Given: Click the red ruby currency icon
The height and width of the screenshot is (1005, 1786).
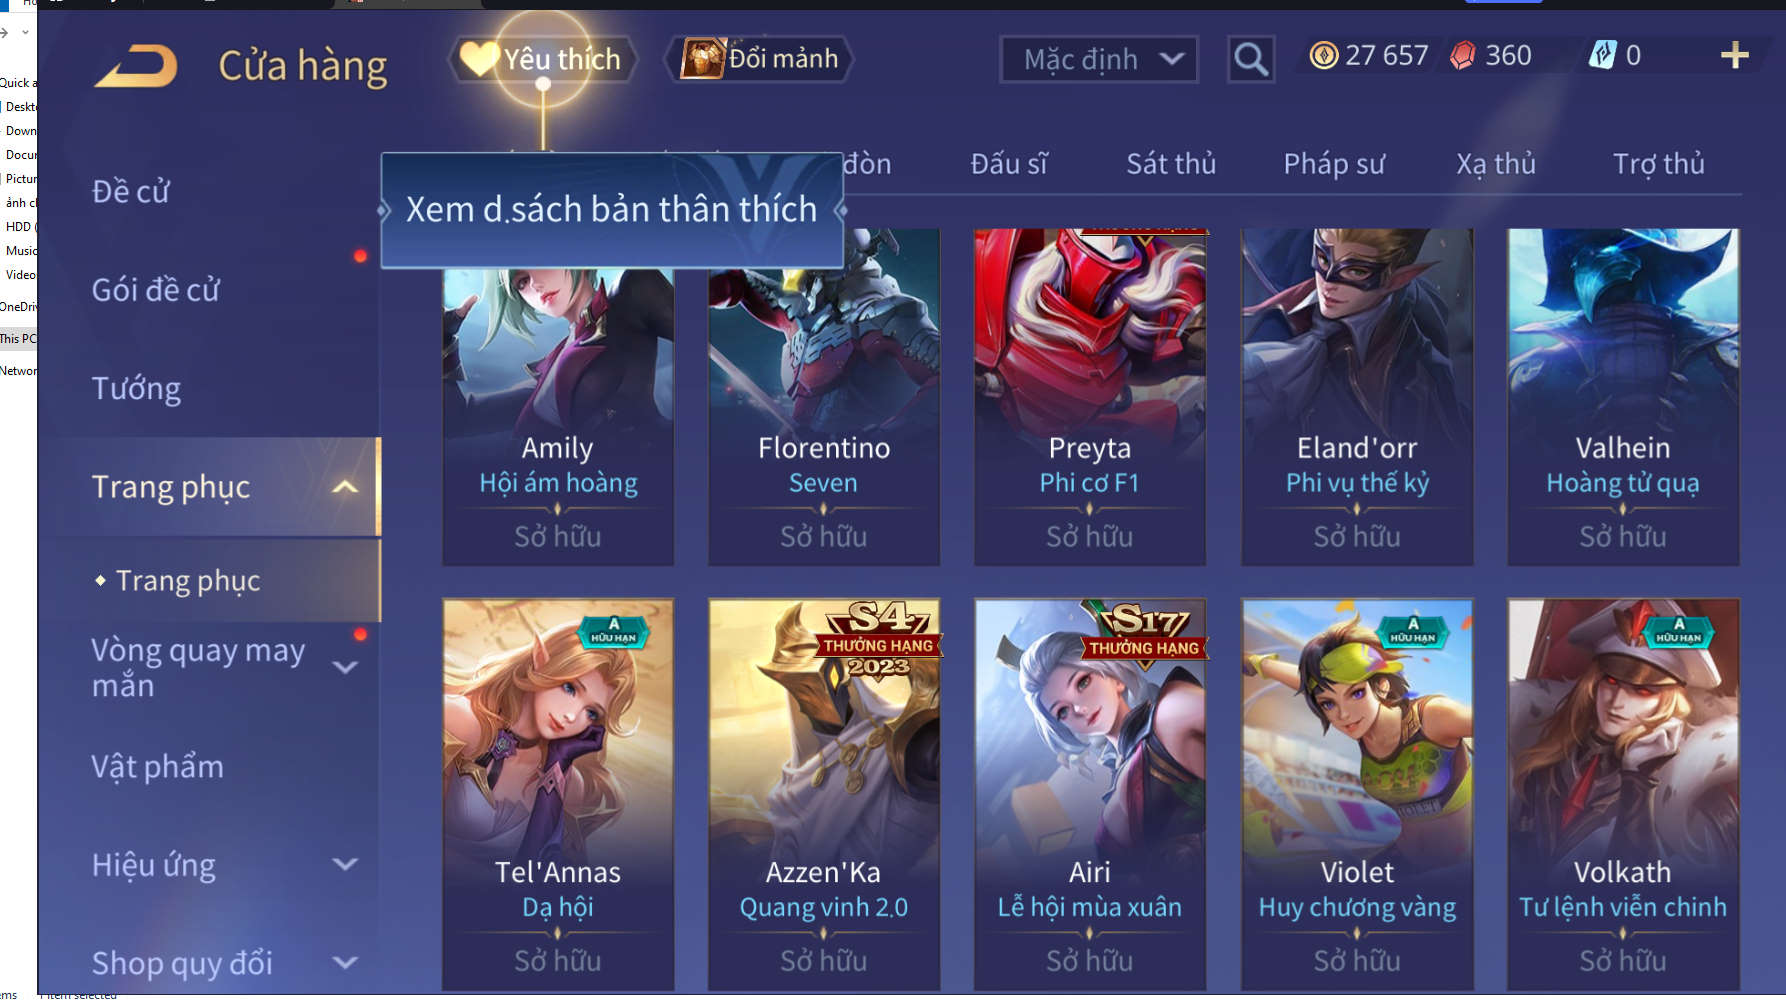Looking at the screenshot, I should 1463,56.
